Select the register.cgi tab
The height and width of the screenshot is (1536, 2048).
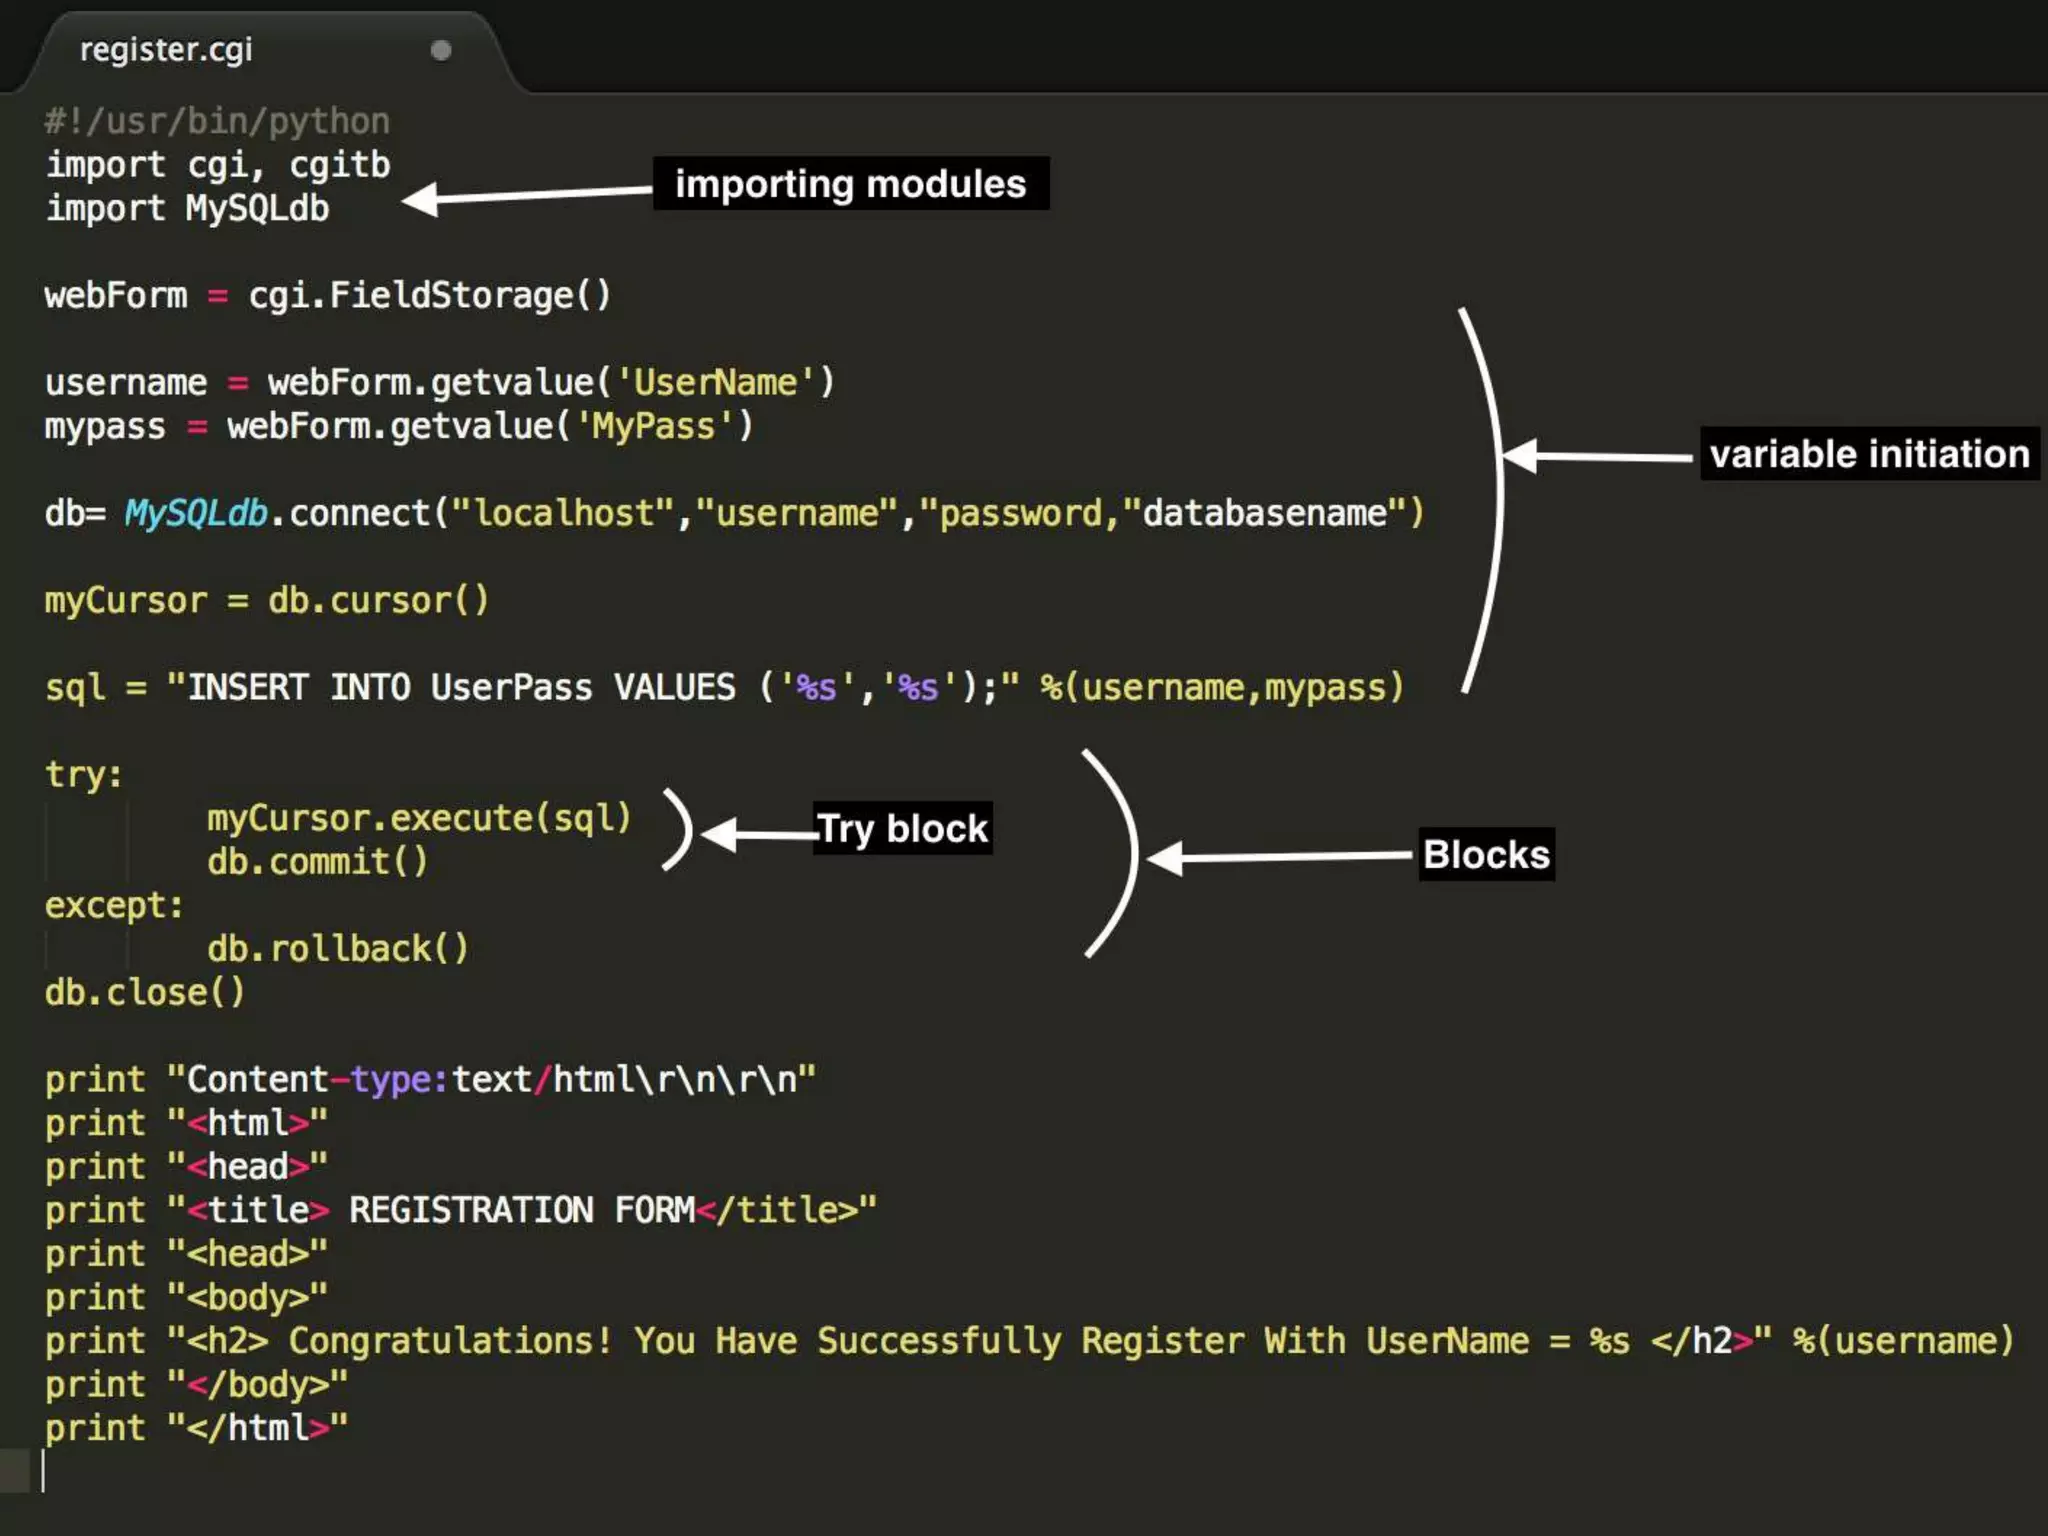pos(166,50)
